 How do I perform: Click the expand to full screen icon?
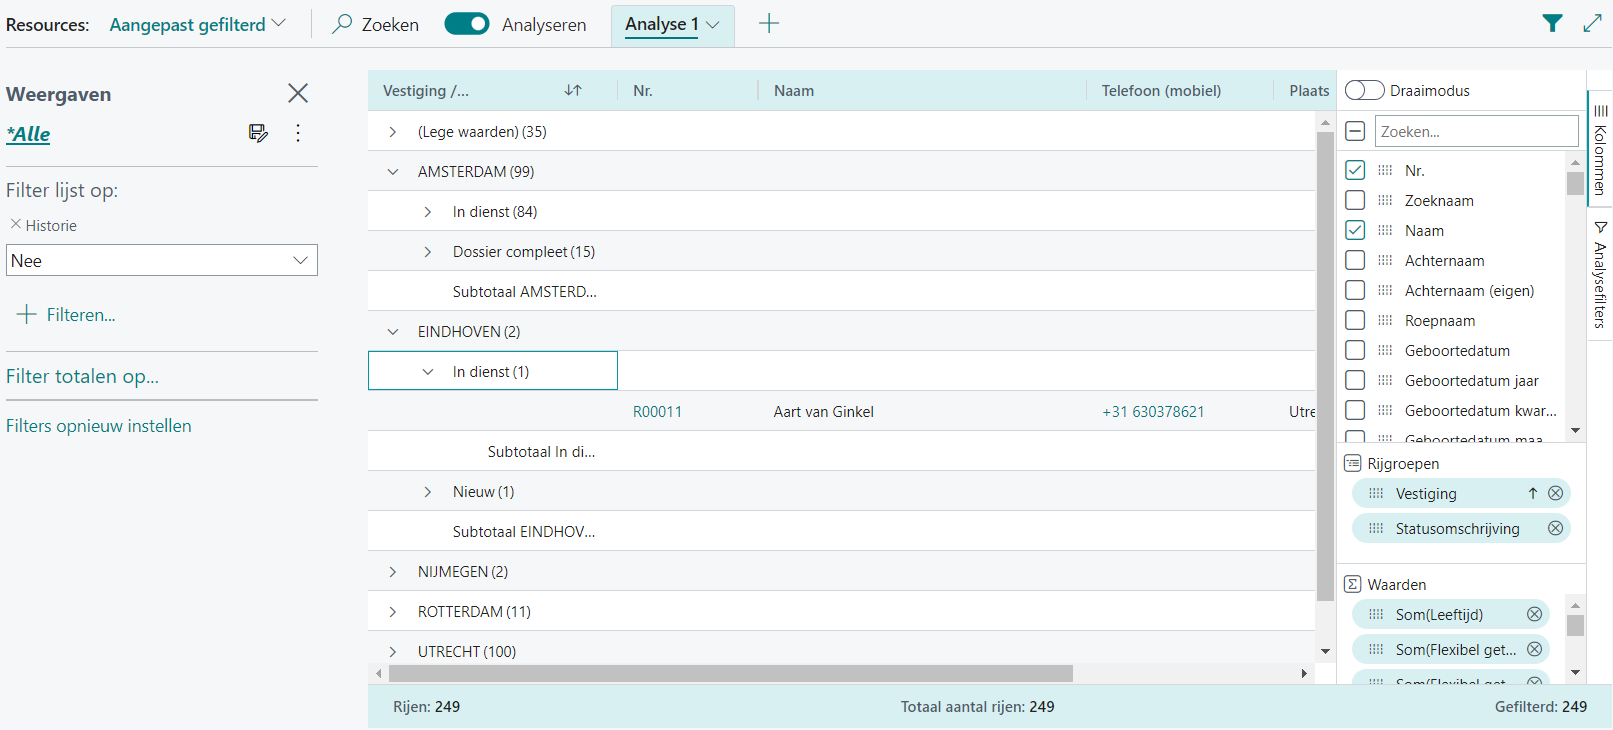coord(1593,24)
